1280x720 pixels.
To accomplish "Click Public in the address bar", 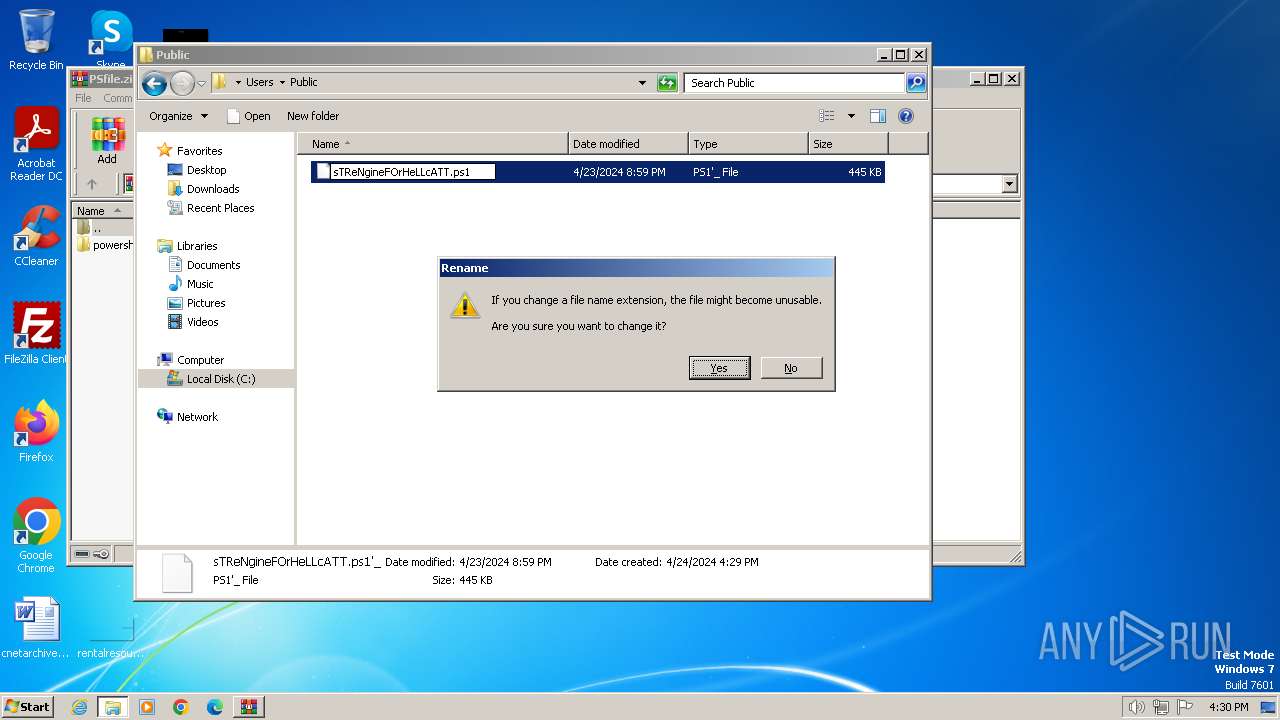I will [304, 82].
